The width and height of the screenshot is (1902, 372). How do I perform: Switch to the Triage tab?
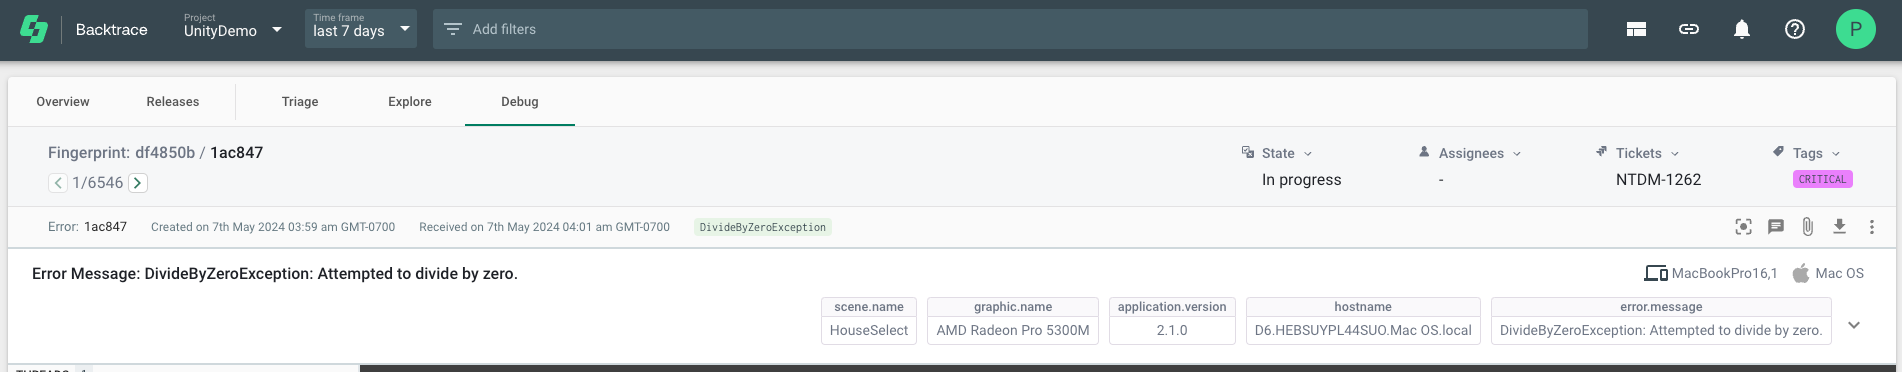(300, 102)
